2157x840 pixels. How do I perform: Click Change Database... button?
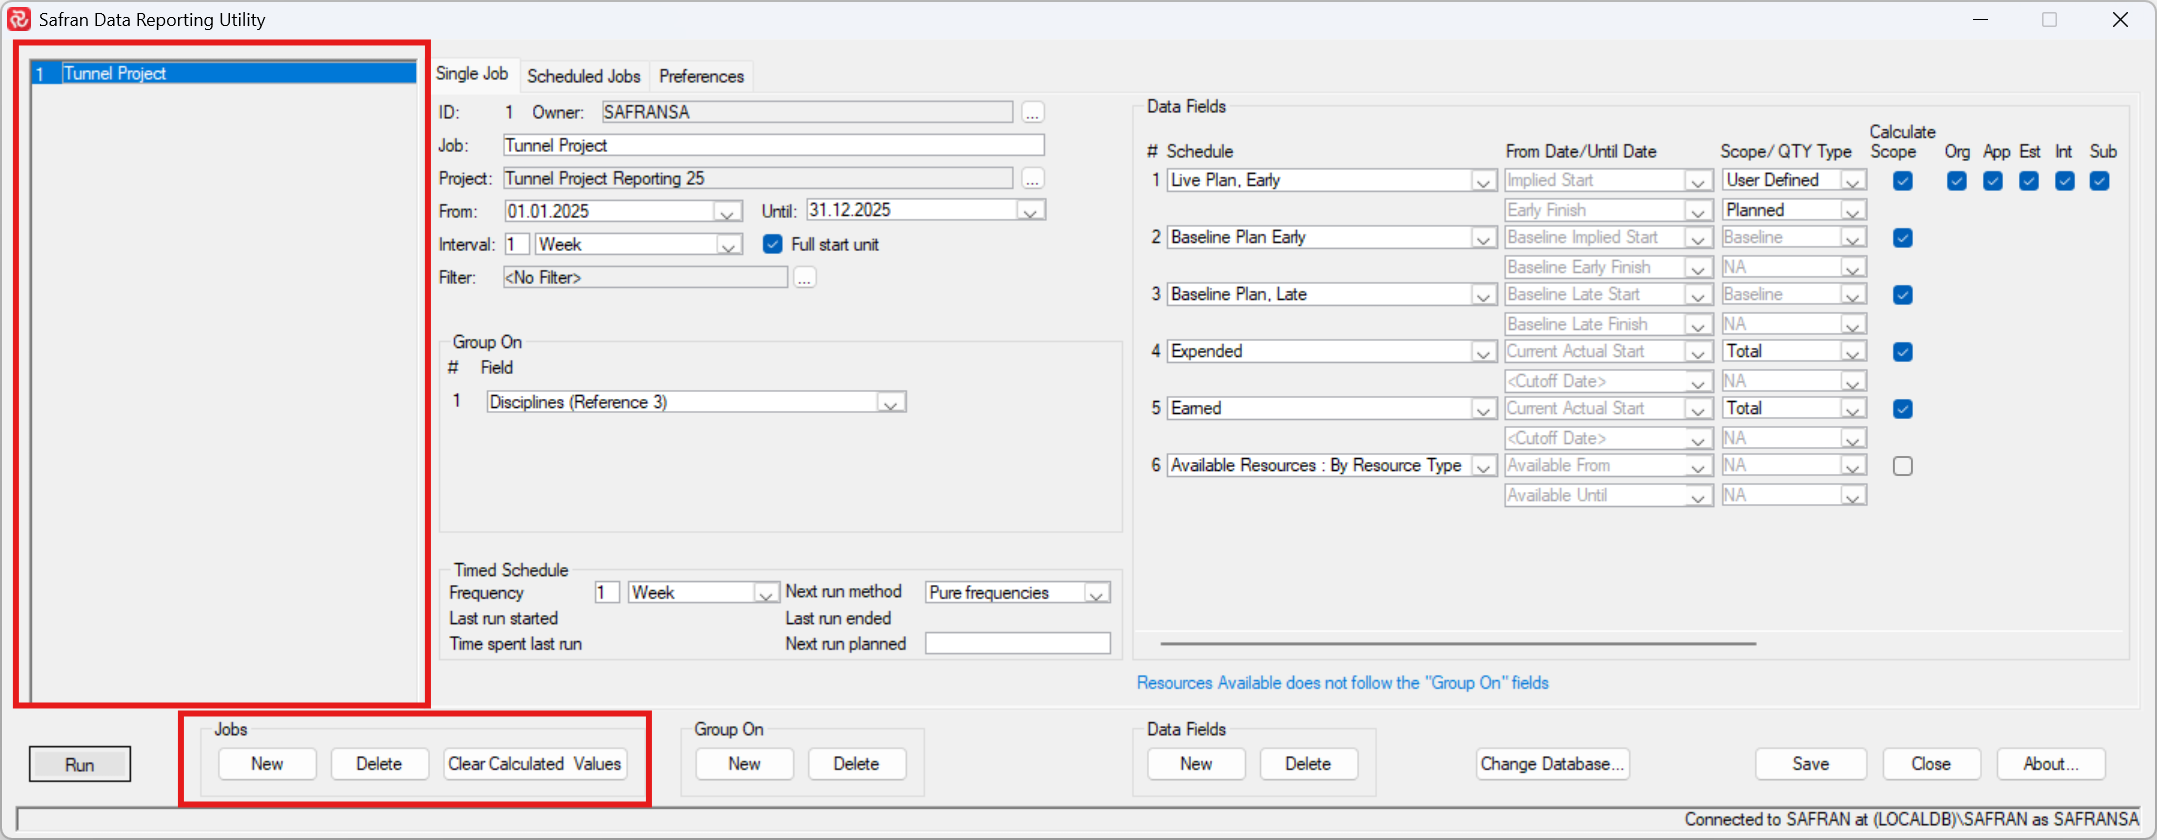(1553, 764)
